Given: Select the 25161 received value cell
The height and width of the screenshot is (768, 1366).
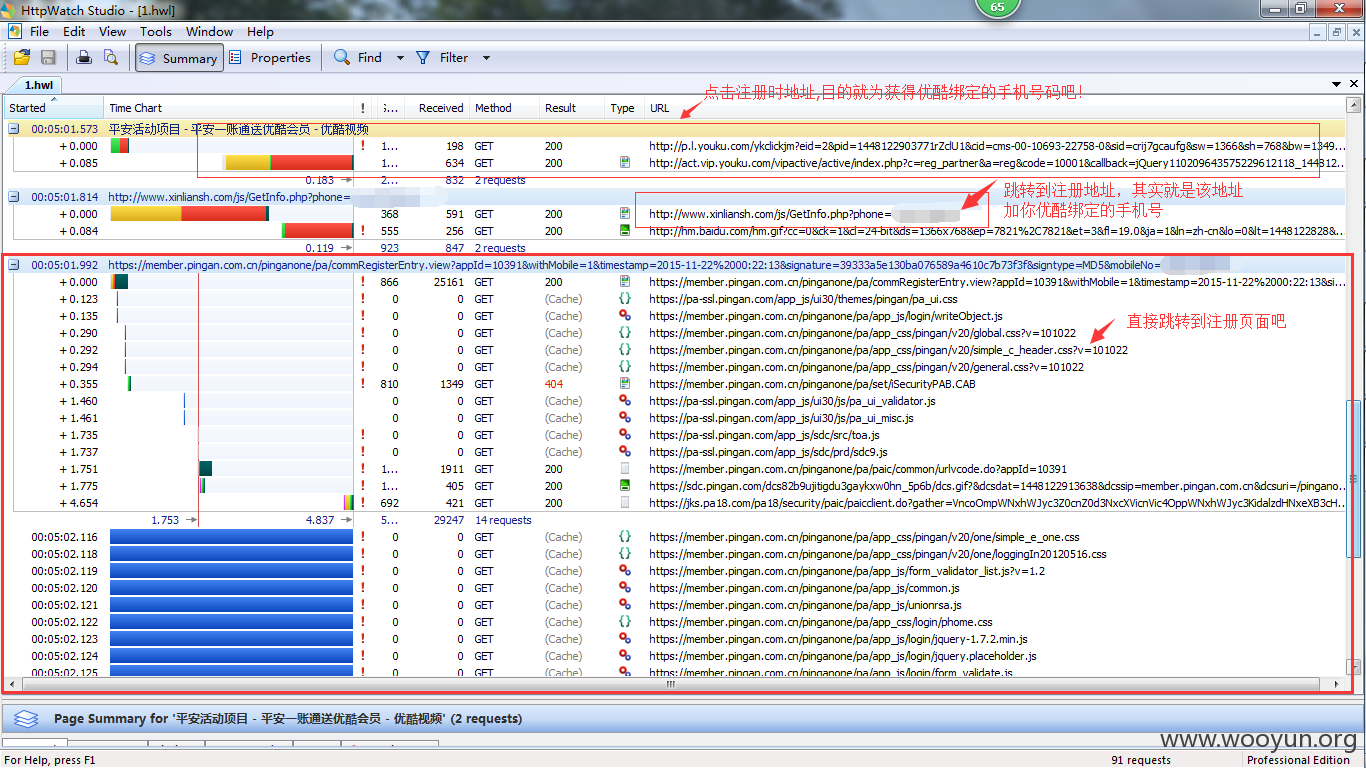Looking at the screenshot, I should (x=447, y=282).
